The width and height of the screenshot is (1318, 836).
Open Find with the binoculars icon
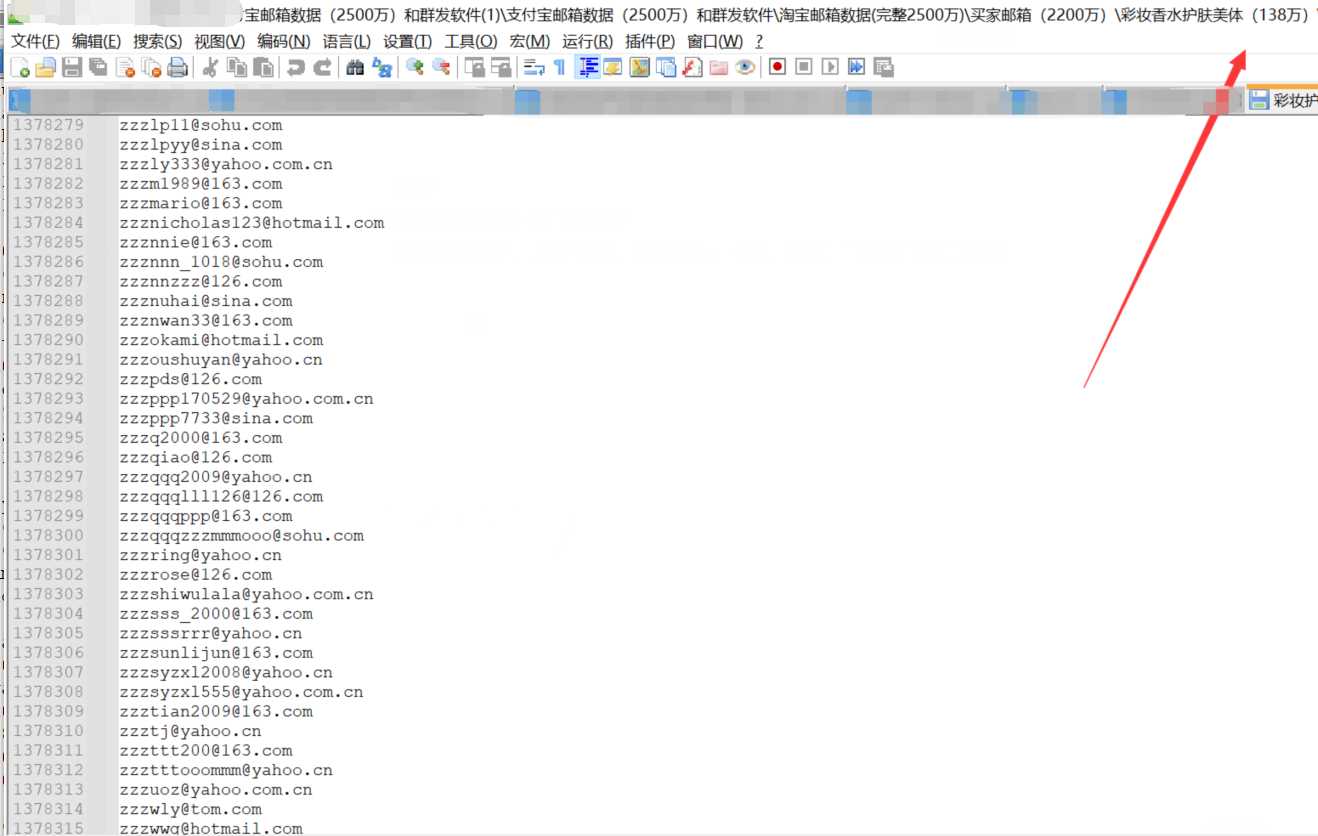tap(355, 67)
